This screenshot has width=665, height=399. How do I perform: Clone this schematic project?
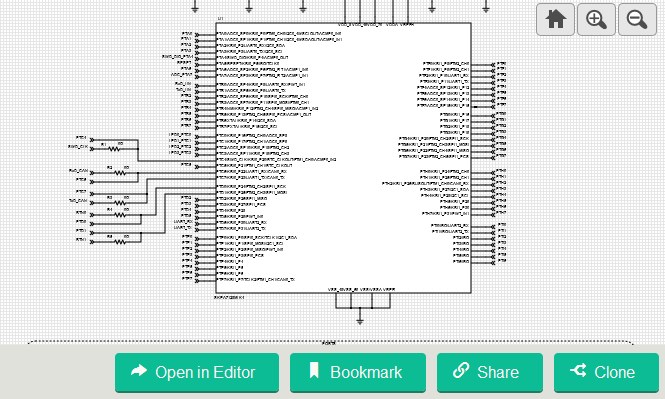606,372
